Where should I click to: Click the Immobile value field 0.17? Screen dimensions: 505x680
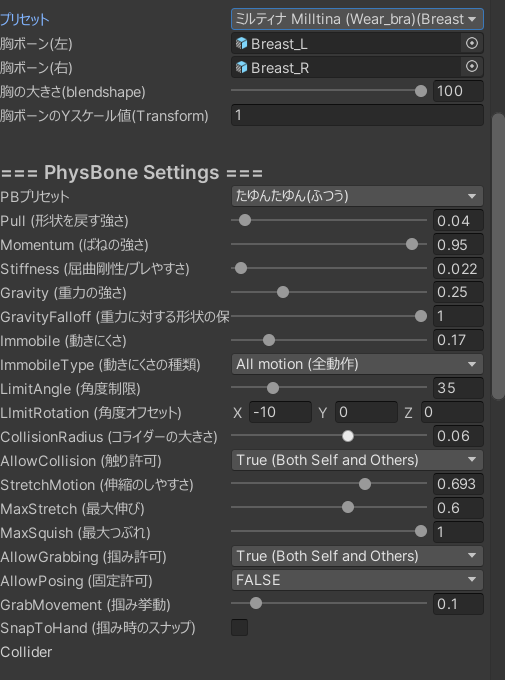[x=458, y=340]
